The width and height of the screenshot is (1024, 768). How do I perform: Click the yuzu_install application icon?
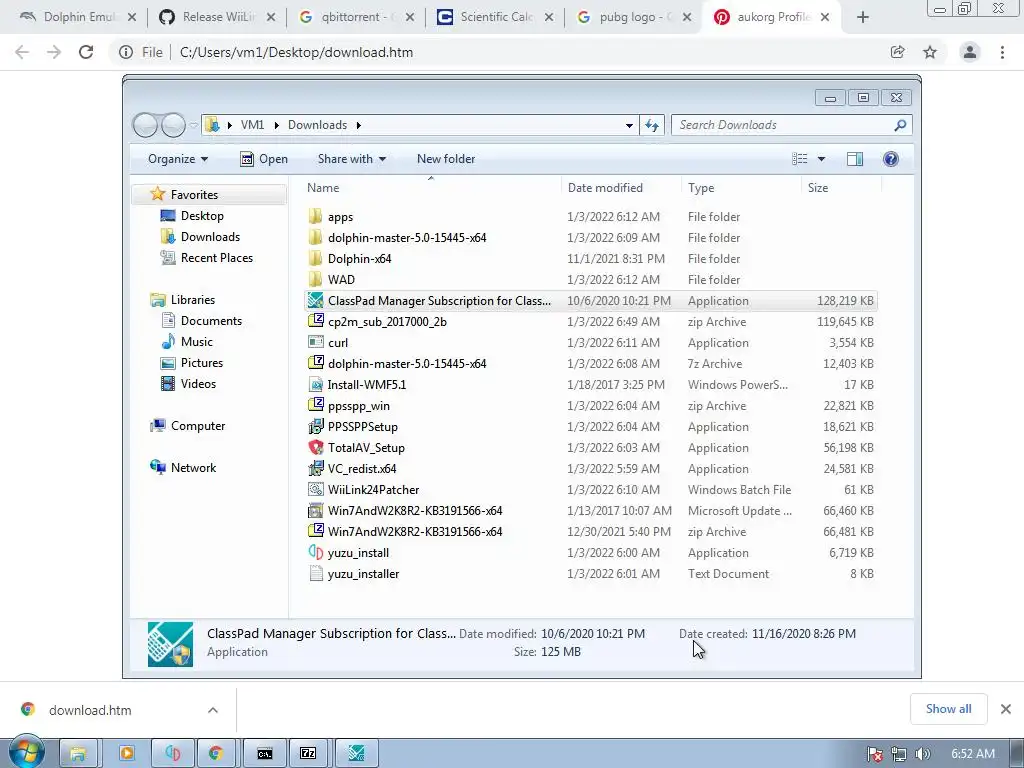(x=315, y=552)
